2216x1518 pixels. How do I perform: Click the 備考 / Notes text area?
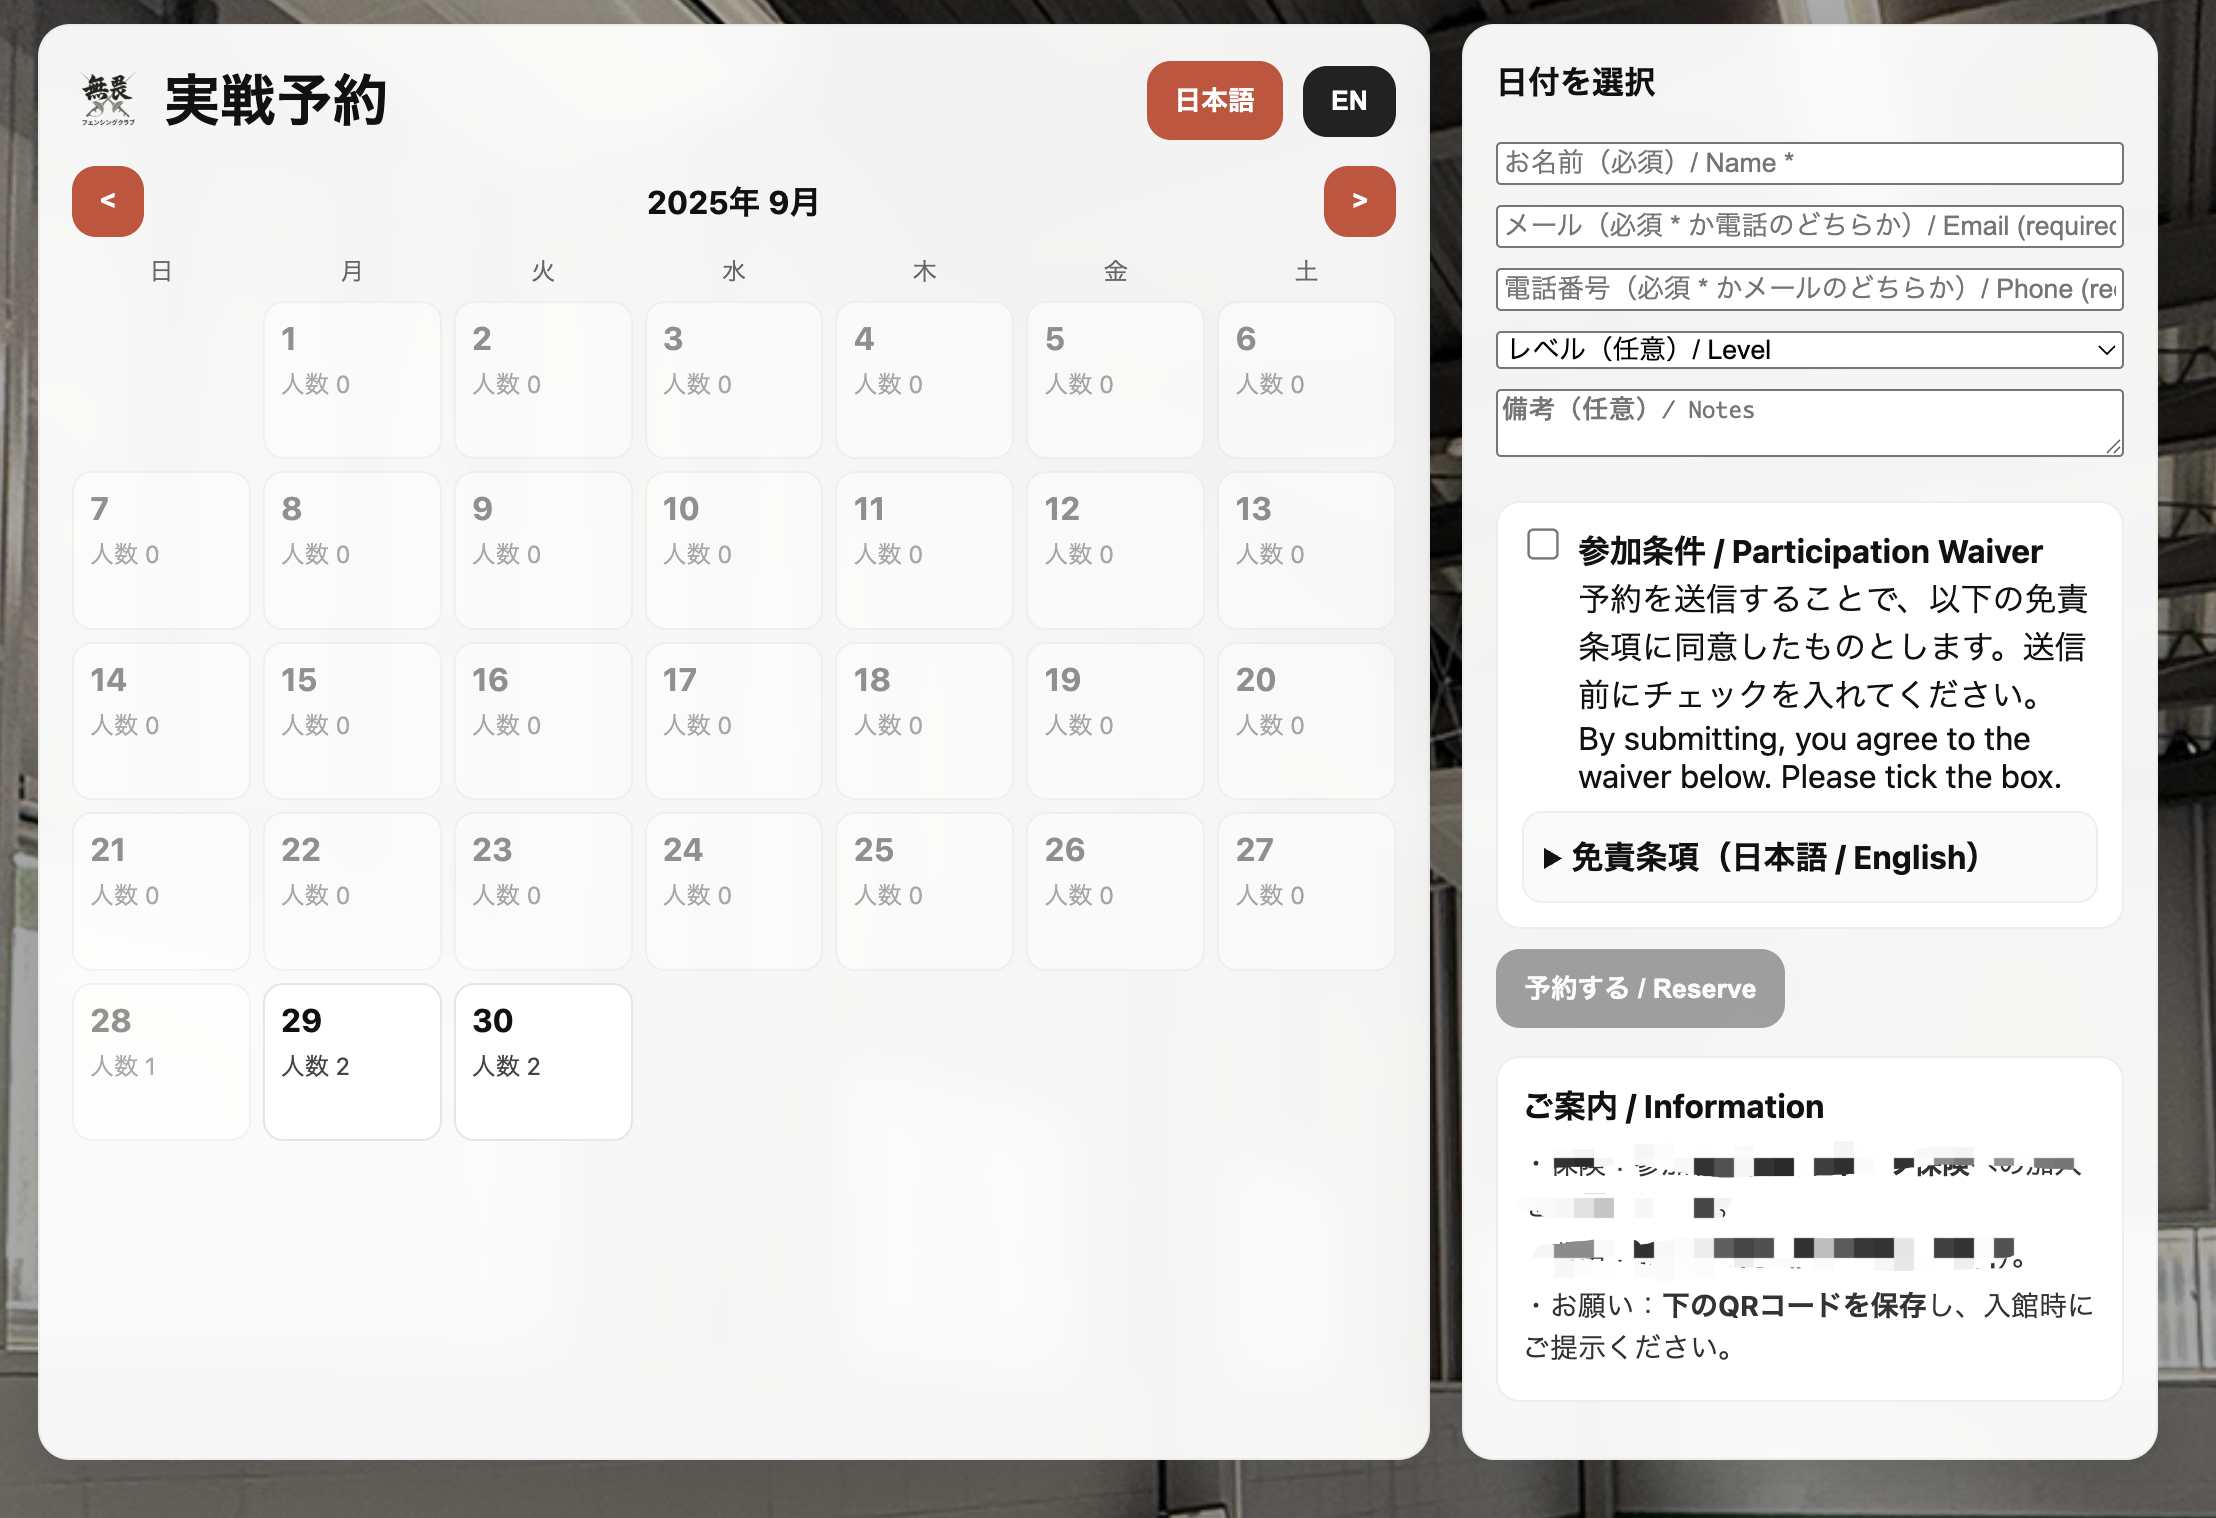1808,423
